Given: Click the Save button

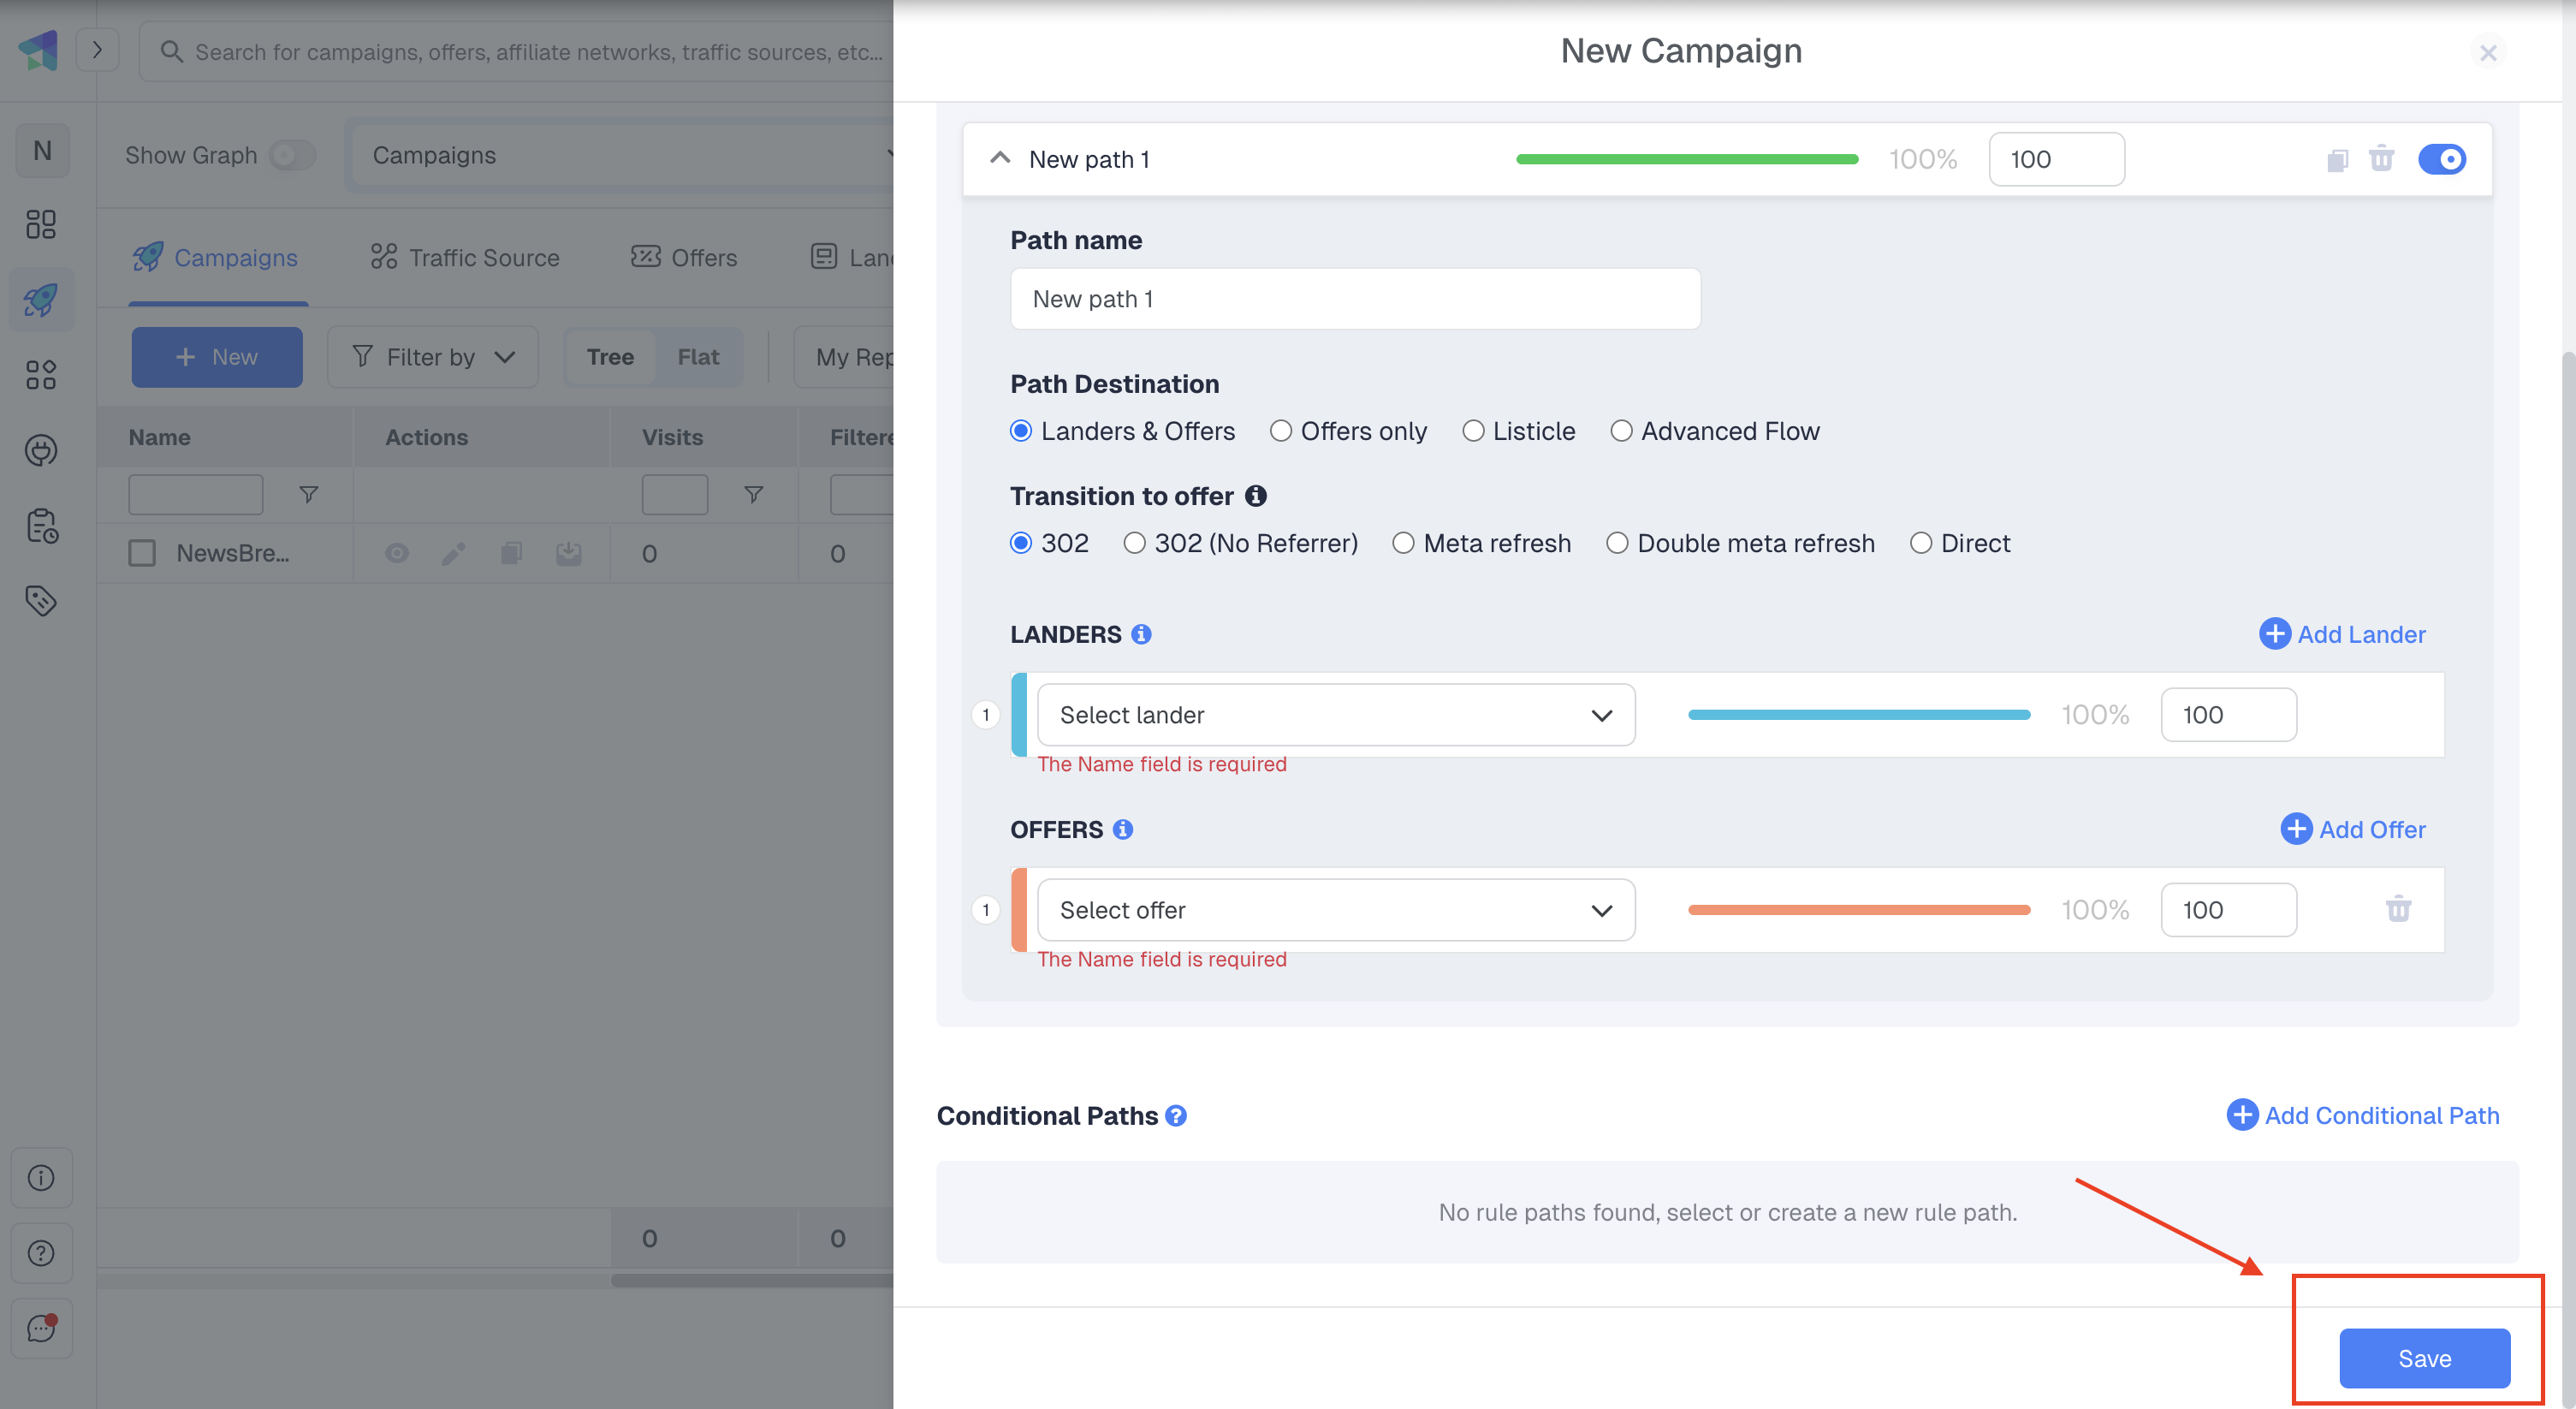Looking at the screenshot, I should tap(2423, 1358).
